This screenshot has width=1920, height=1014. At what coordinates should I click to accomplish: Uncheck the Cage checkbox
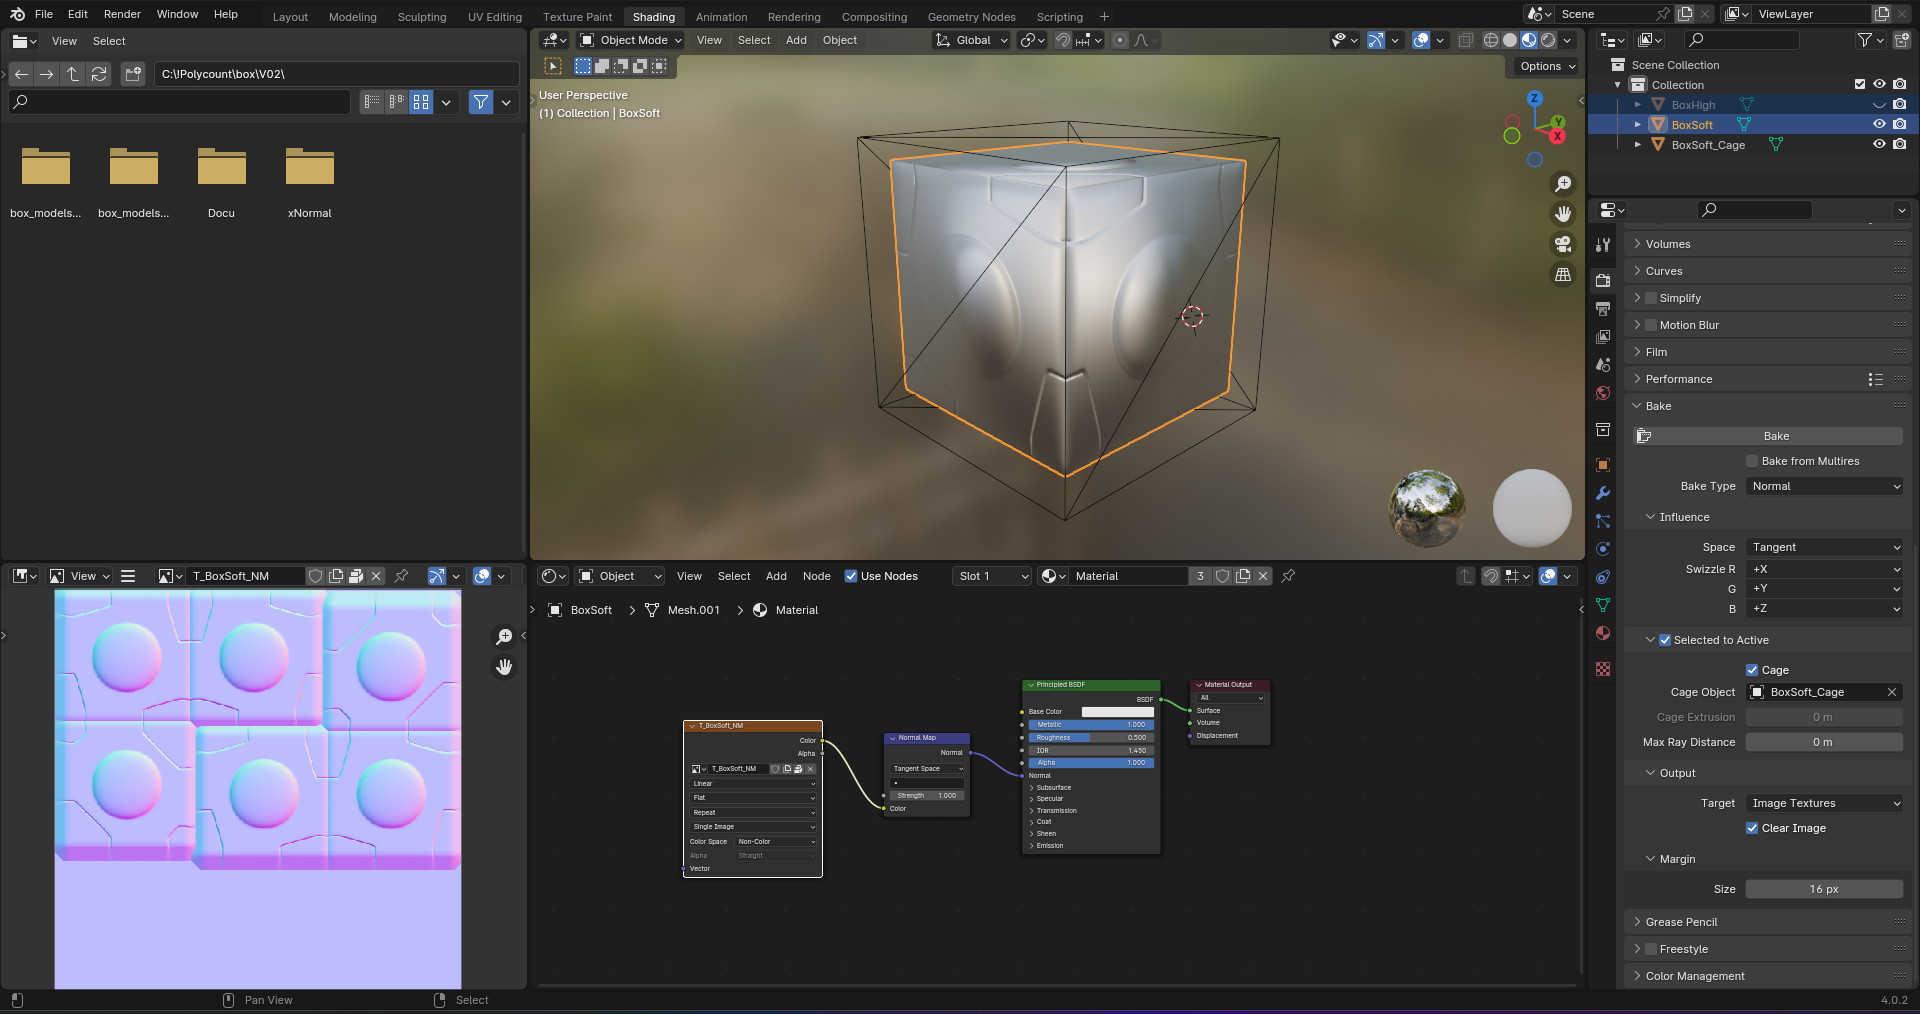[1752, 670]
